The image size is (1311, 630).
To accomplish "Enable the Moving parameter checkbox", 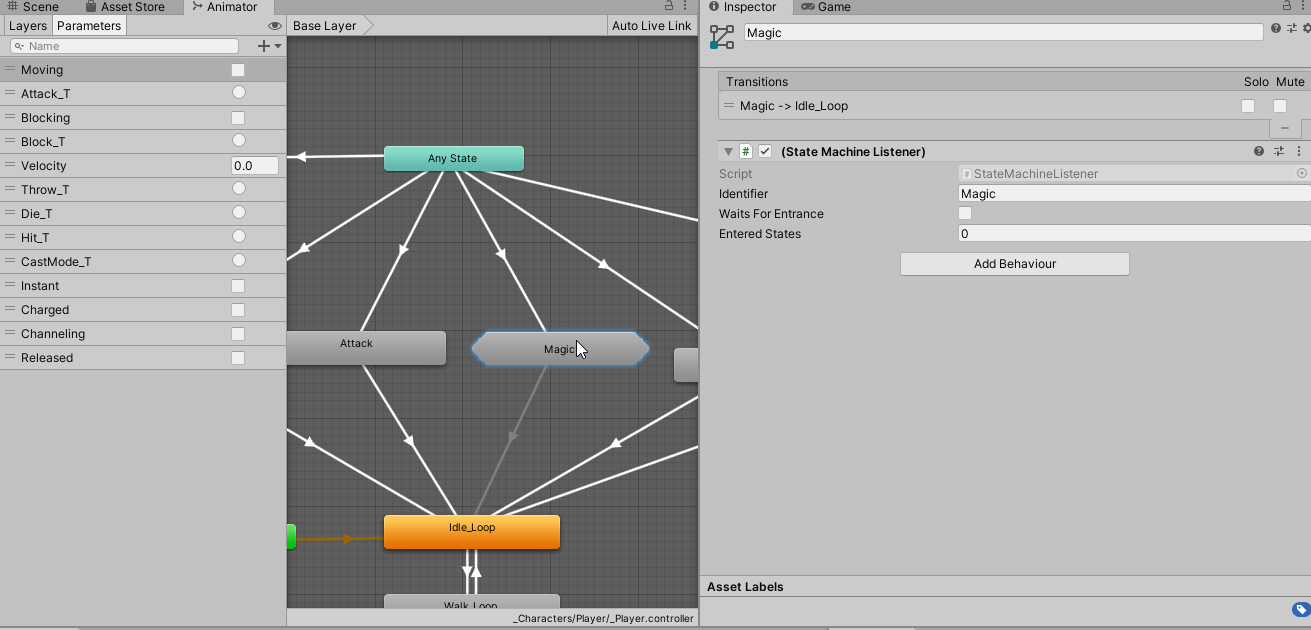I will 236,69.
